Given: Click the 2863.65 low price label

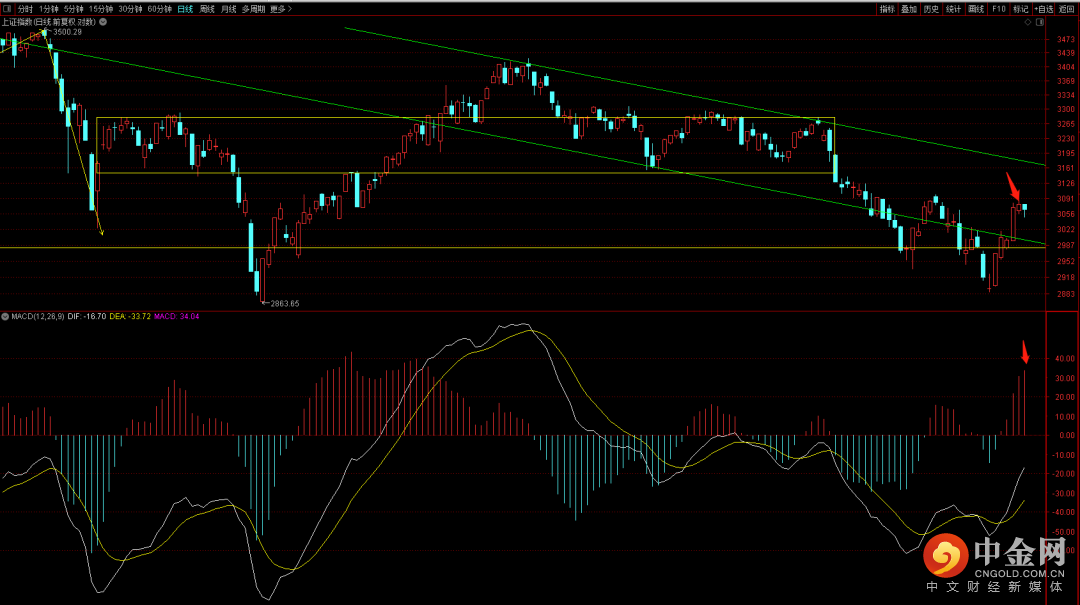Looking at the screenshot, I should click(282, 303).
